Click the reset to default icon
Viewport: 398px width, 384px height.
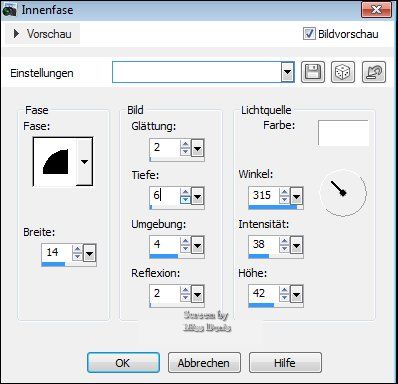374,72
